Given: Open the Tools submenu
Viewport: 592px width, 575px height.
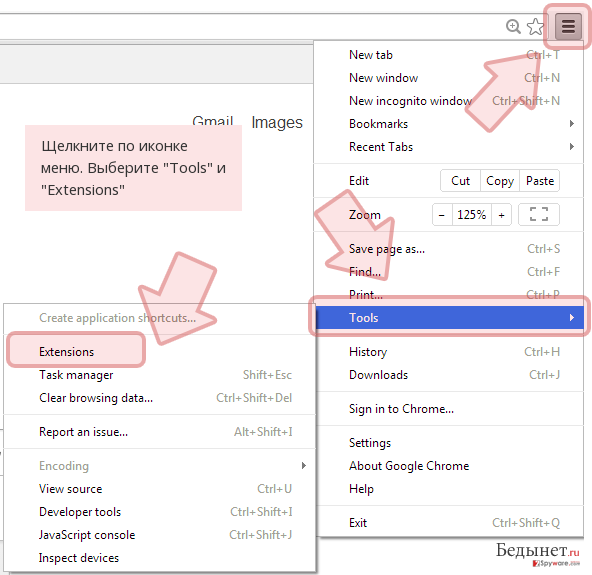Looking at the screenshot, I should [x=450, y=318].
